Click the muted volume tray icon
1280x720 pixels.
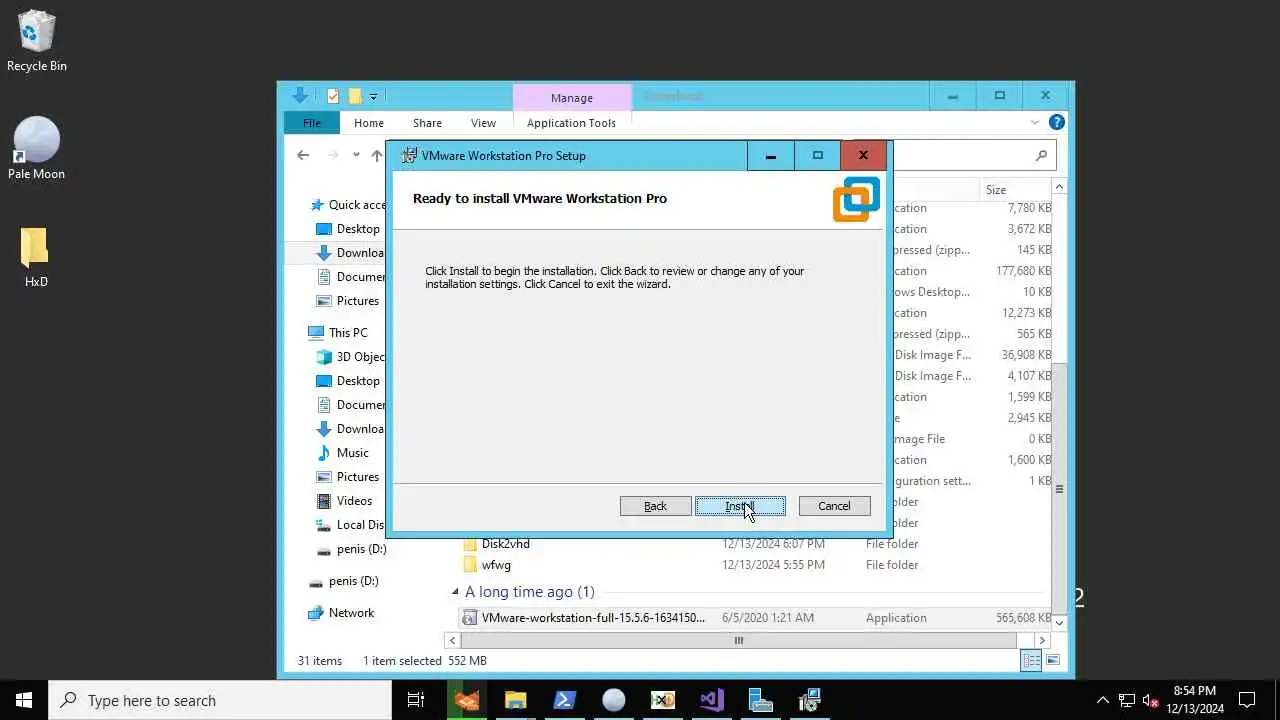pos(1151,700)
